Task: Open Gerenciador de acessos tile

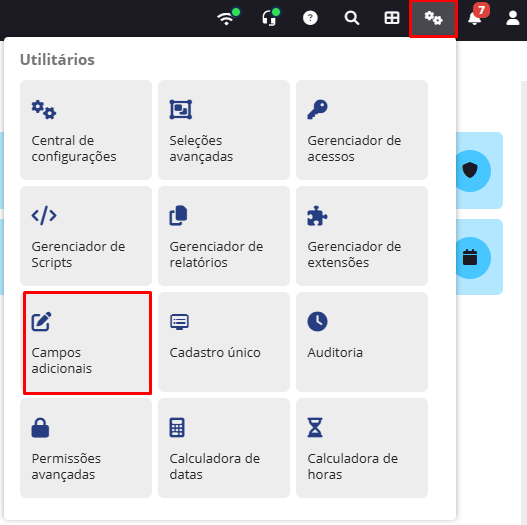Action: 362,130
